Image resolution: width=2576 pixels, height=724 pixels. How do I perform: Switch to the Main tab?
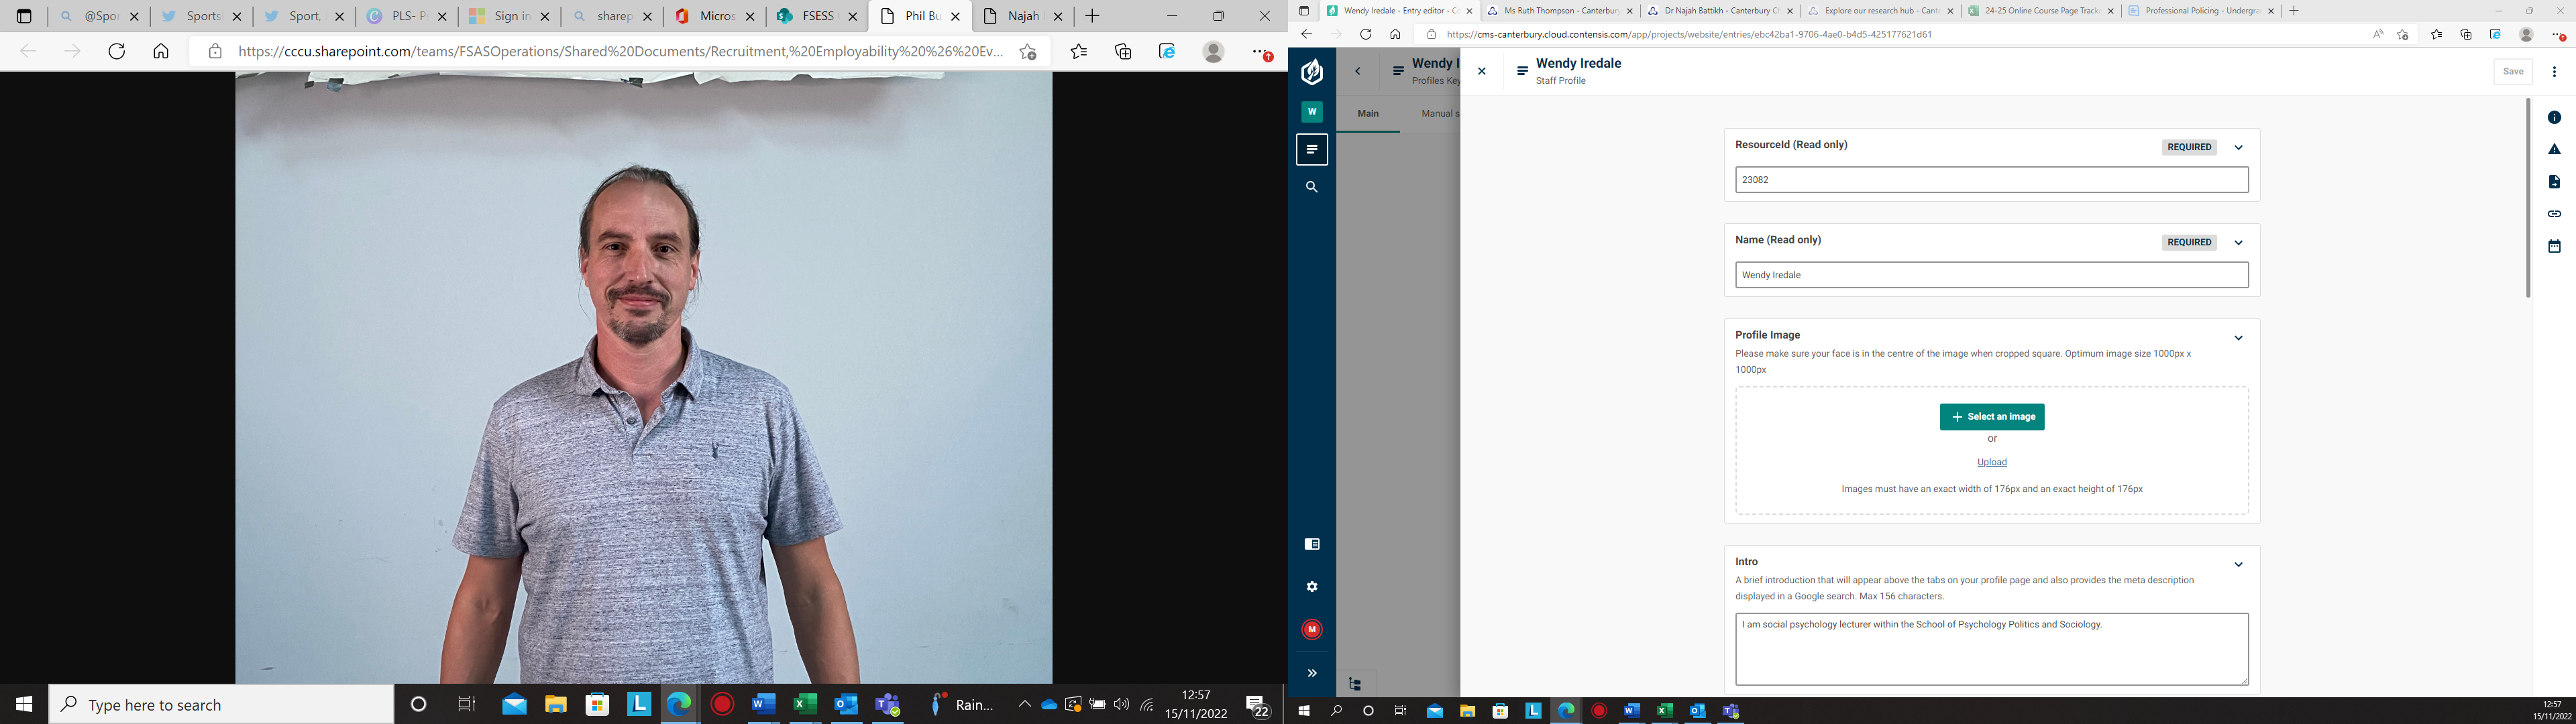pyautogui.click(x=1367, y=114)
